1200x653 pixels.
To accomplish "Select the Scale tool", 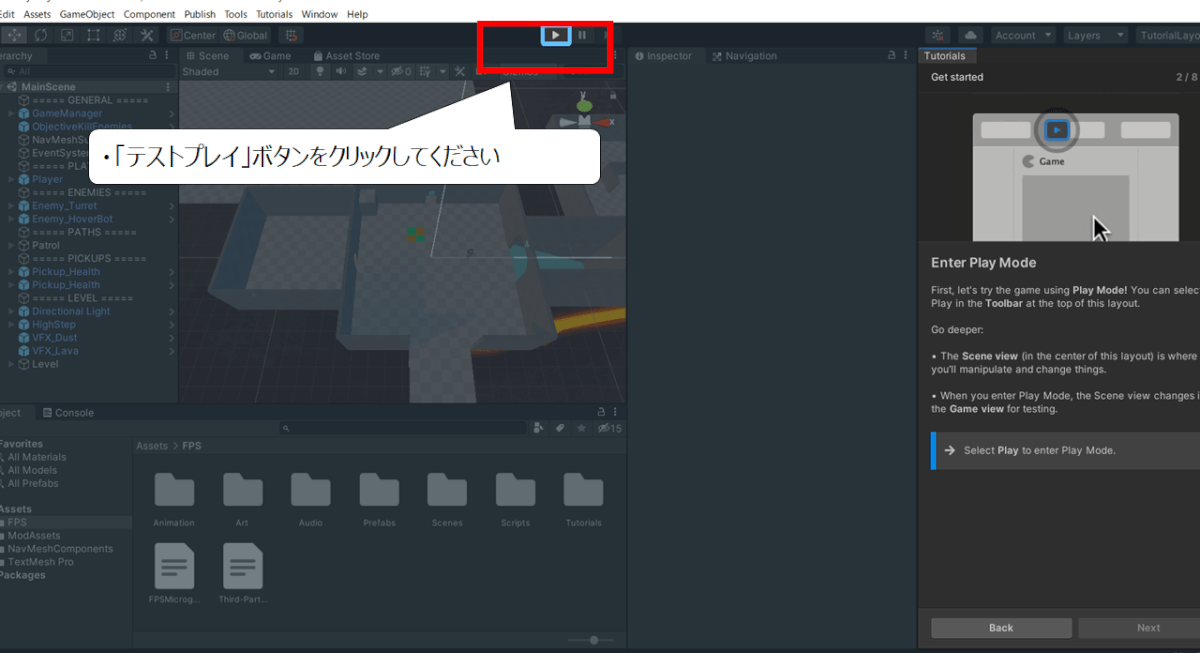I will [67, 35].
